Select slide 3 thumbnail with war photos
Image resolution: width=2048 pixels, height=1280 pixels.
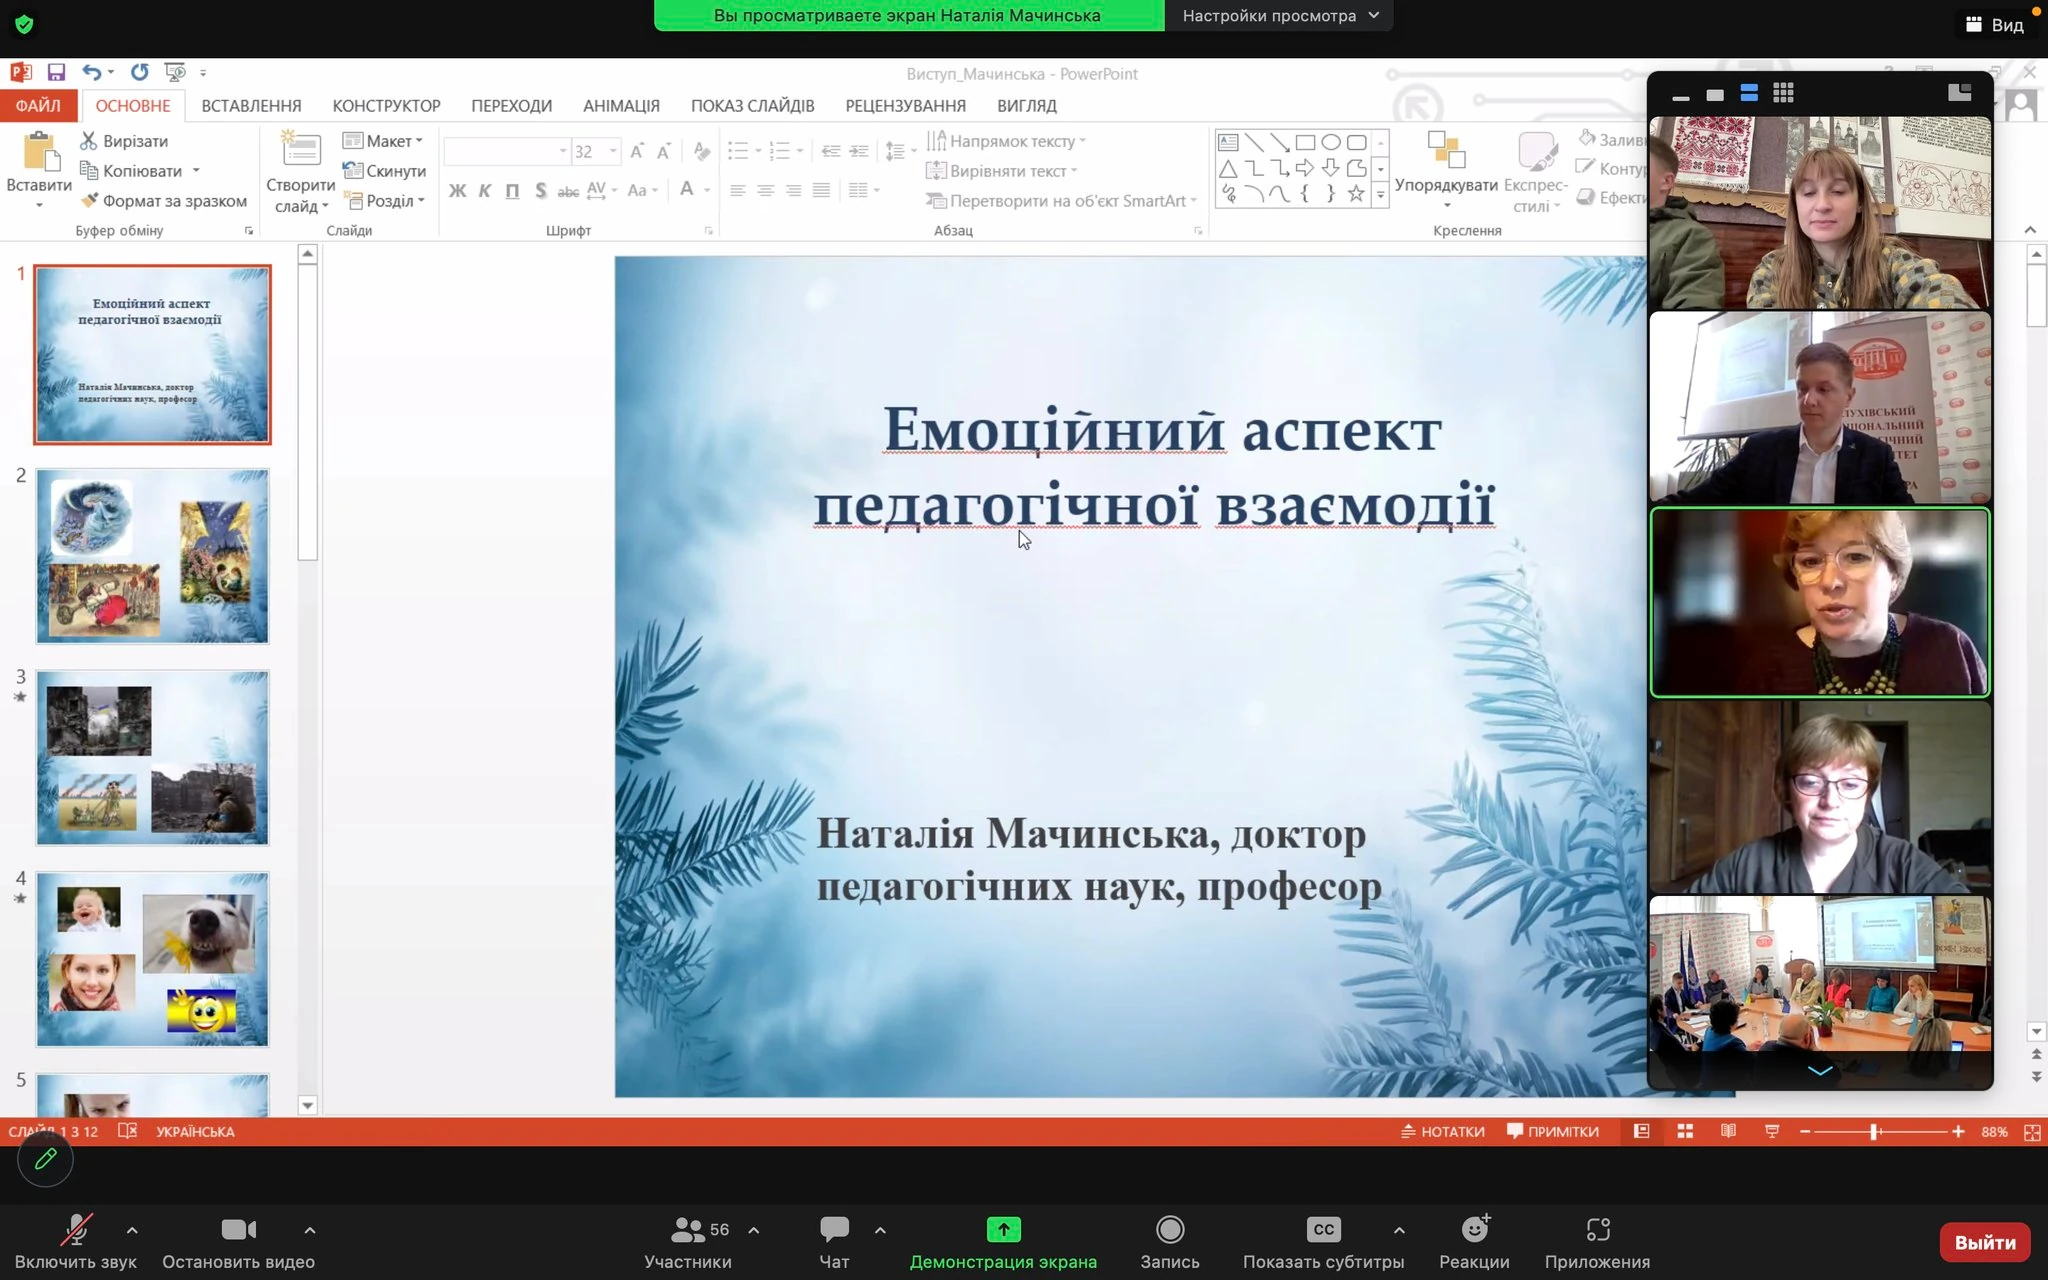tap(152, 758)
